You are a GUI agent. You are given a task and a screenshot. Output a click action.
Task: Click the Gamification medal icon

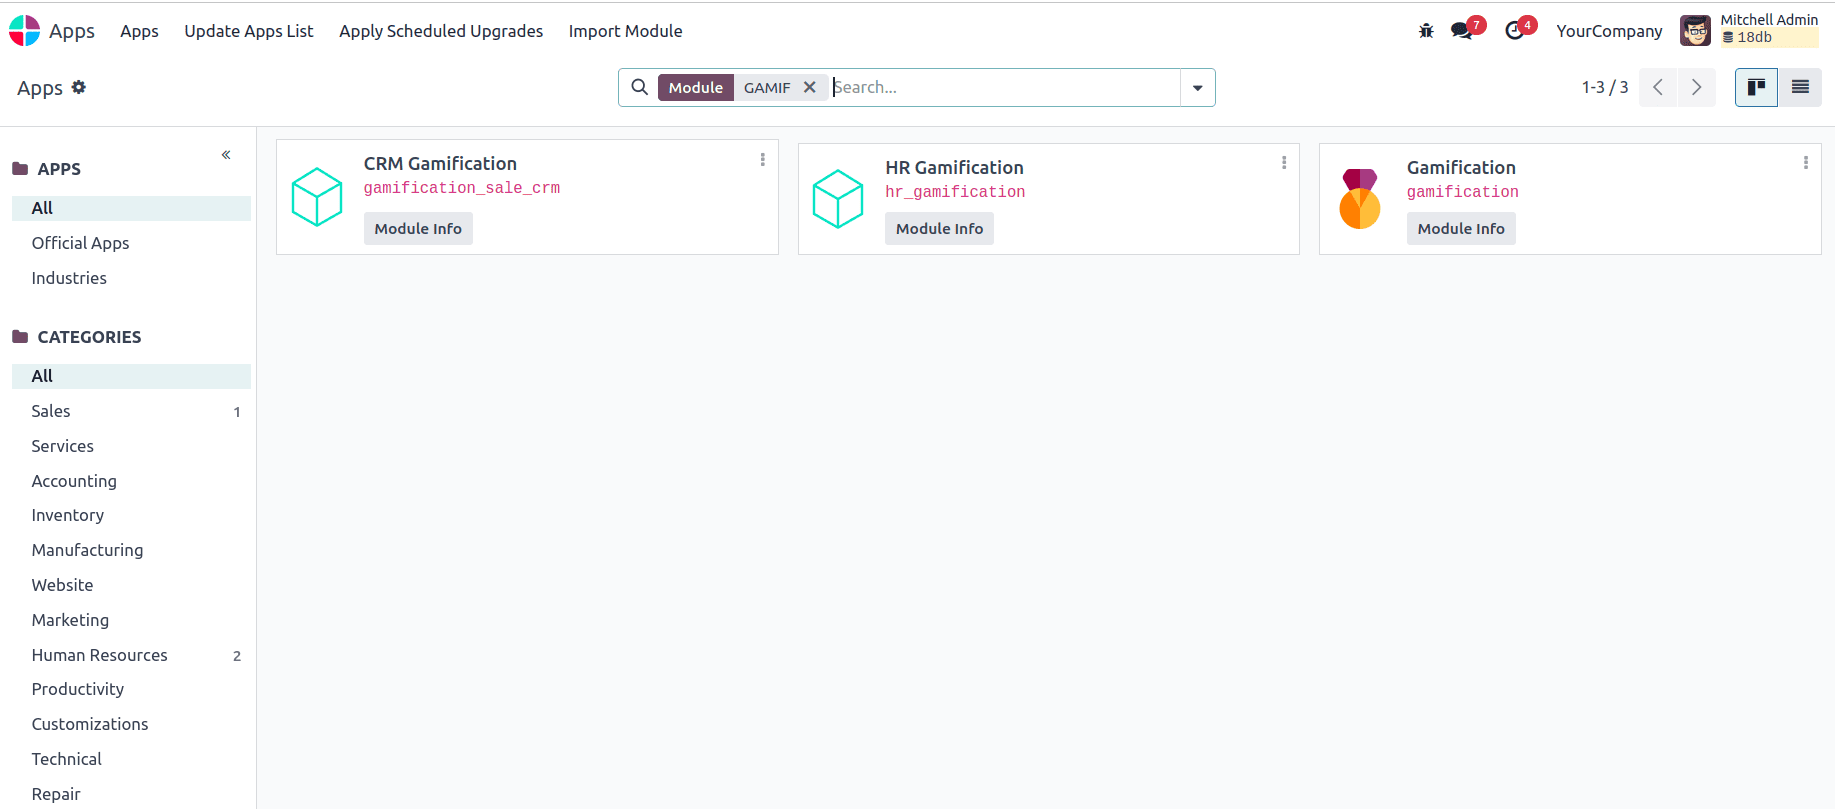click(1360, 199)
